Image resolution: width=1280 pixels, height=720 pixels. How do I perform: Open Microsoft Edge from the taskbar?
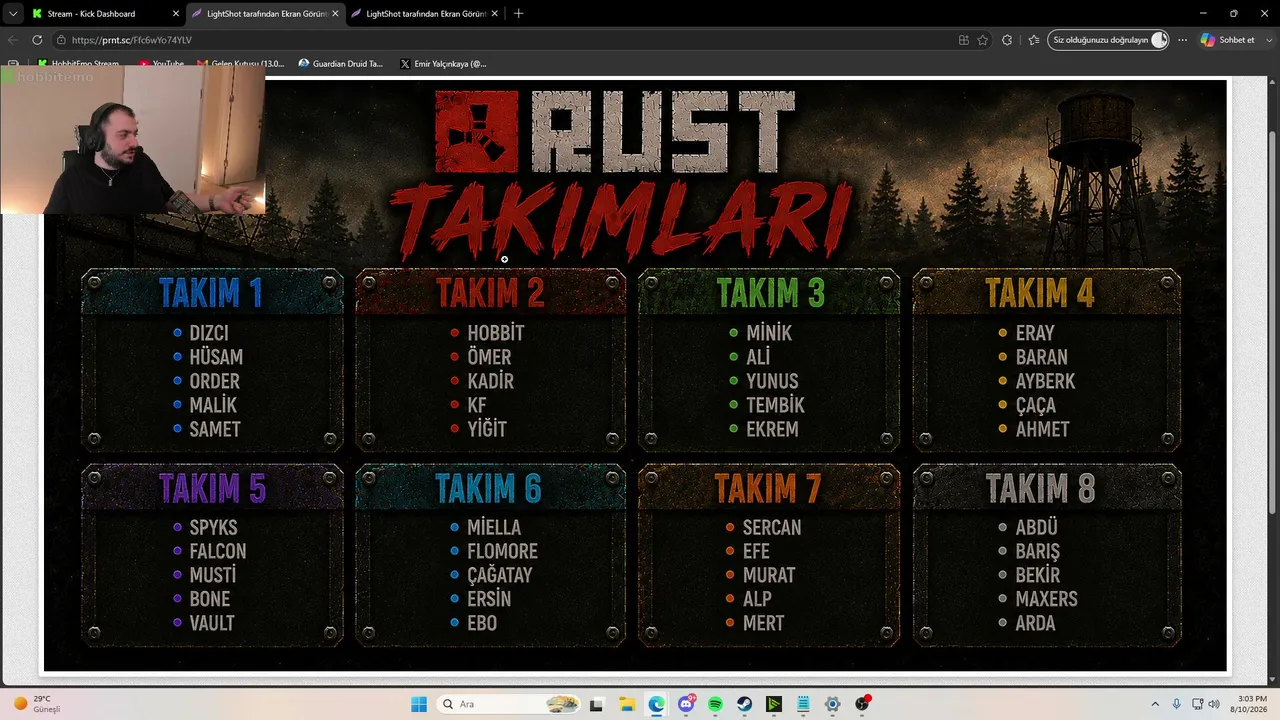pyautogui.click(x=656, y=704)
